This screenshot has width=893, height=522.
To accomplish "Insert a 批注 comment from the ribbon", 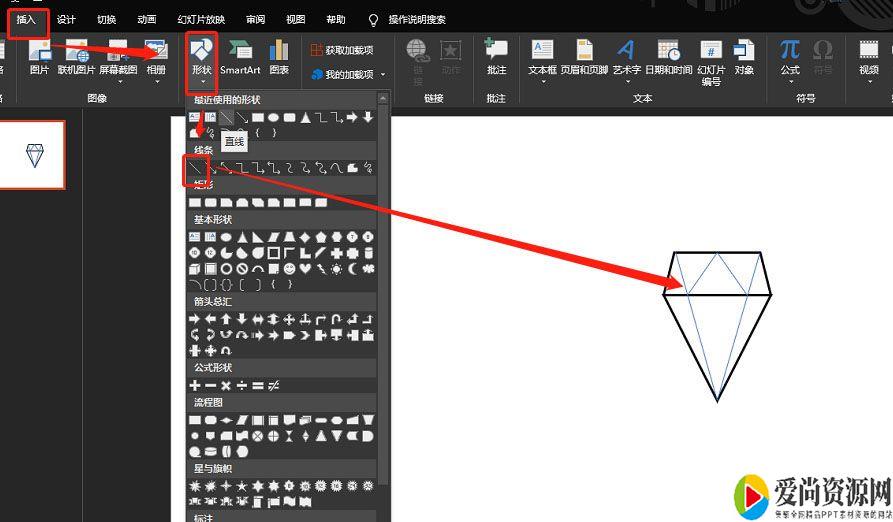I will click(496, 57).
